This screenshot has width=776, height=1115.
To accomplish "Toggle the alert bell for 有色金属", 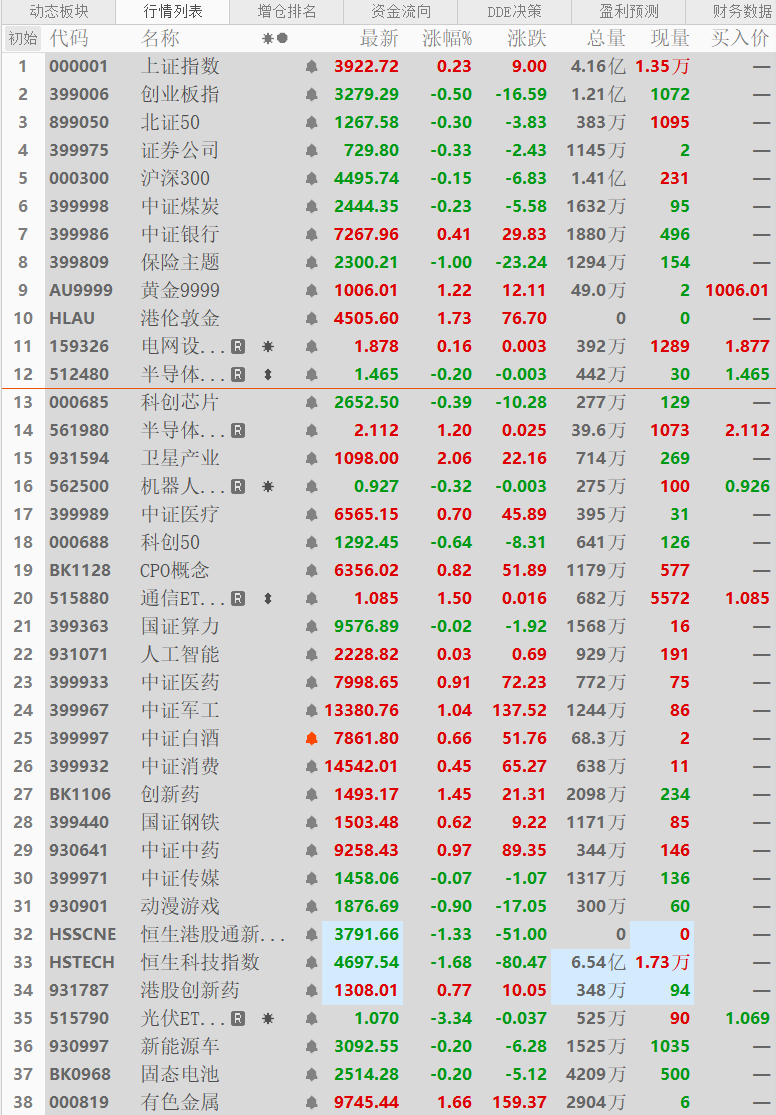I will [x=312, y=1103].
